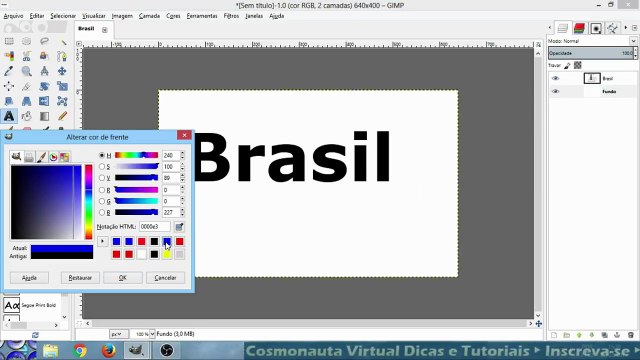The image size is (640, 360).
Task: Switch to CMYK printer color selector tab
Action: (29, 157)
